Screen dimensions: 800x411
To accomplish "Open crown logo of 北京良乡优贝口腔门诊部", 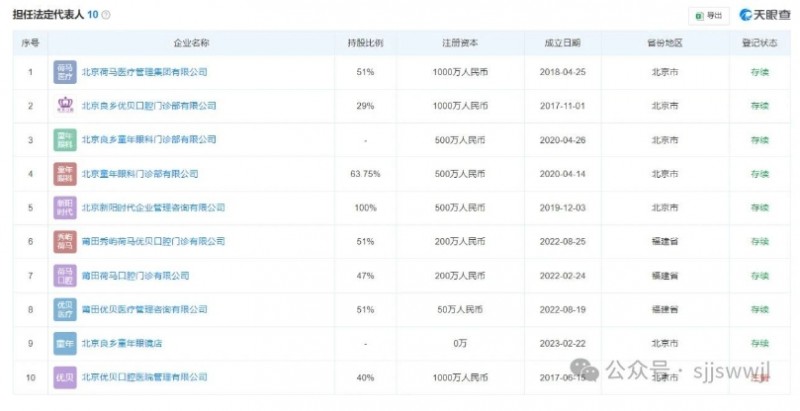I will click(65, 106).
